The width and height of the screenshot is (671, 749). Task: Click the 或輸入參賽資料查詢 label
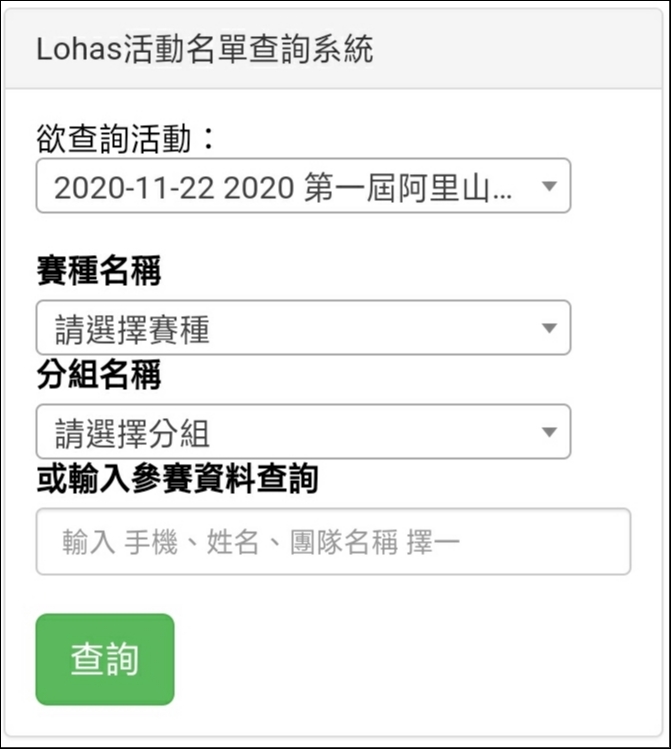click(177, 480)
